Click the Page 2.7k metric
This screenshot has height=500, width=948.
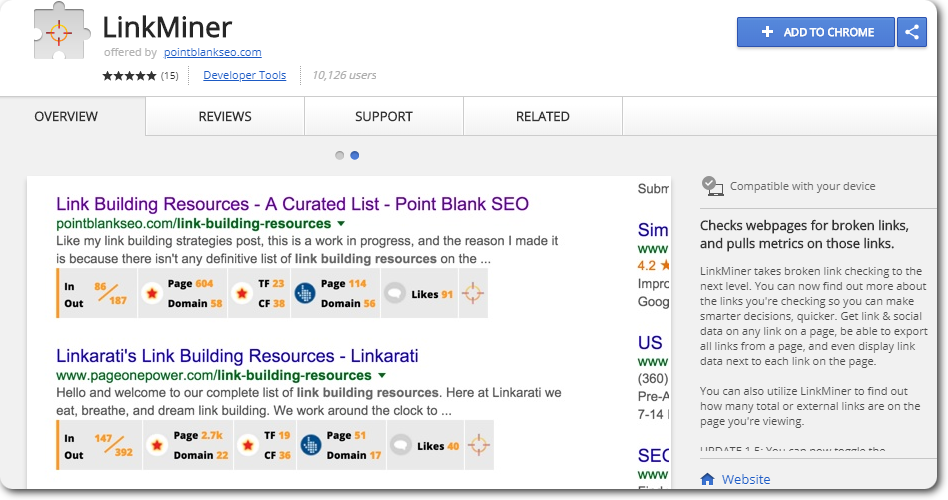click(198, 435)
